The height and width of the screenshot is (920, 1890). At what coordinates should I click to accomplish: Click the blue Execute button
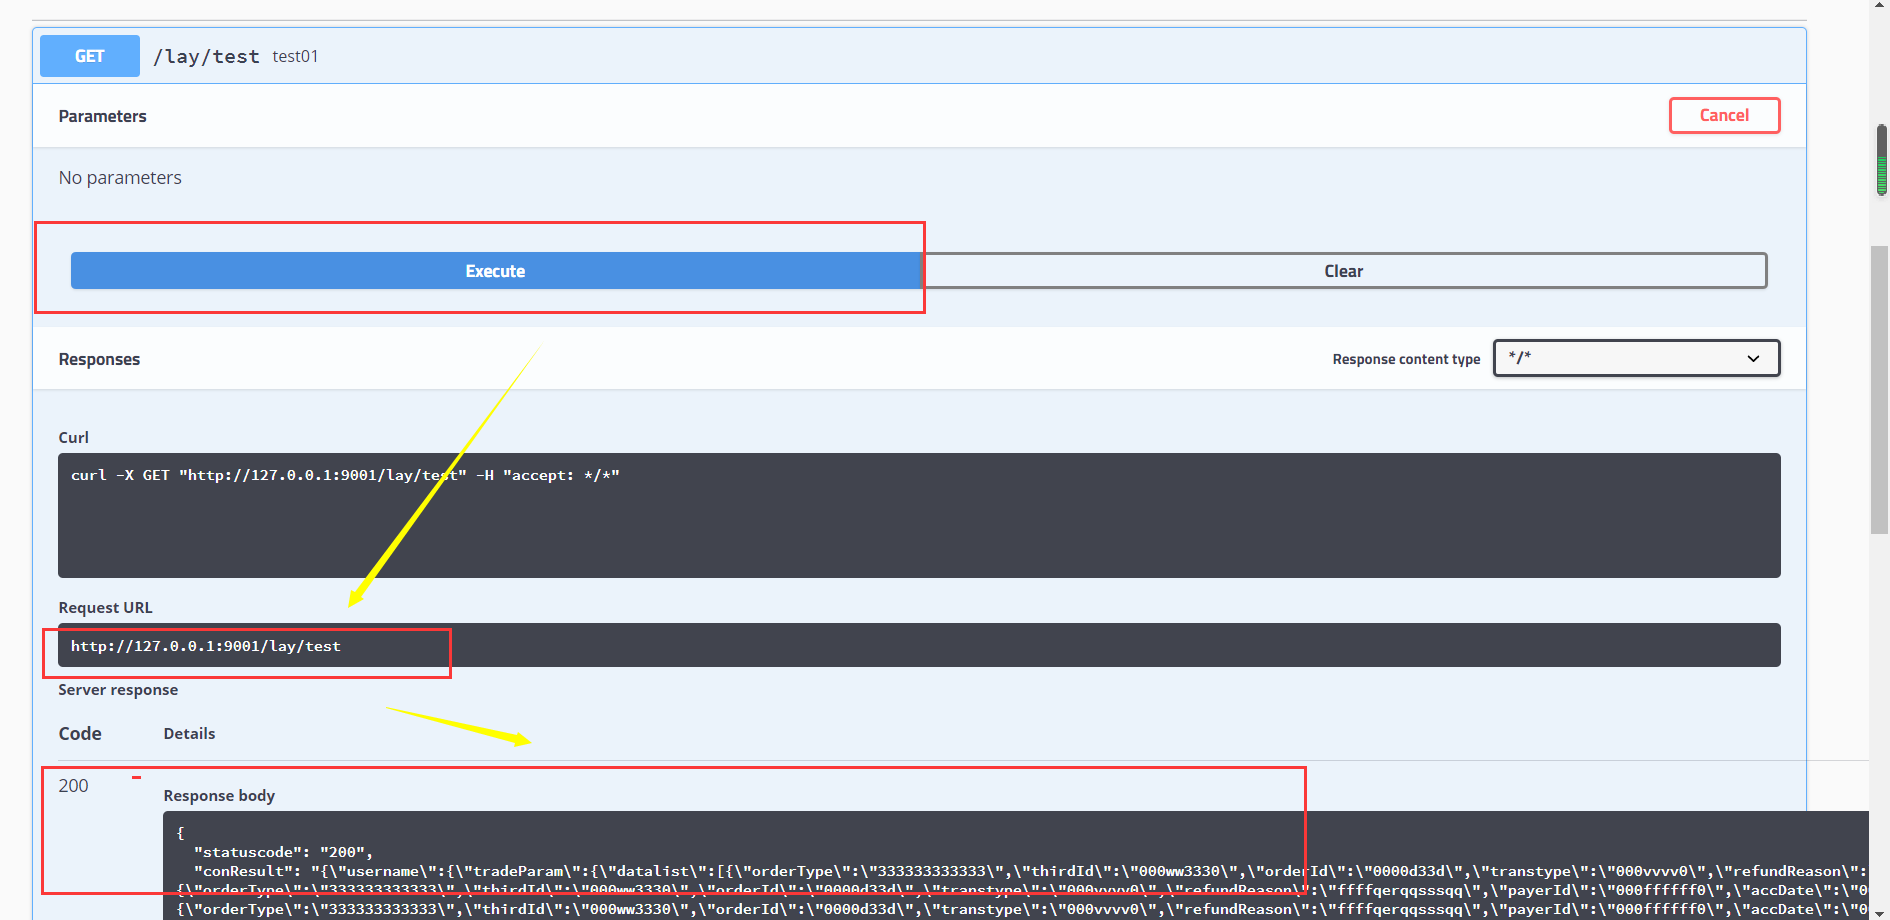coord(495,271)
